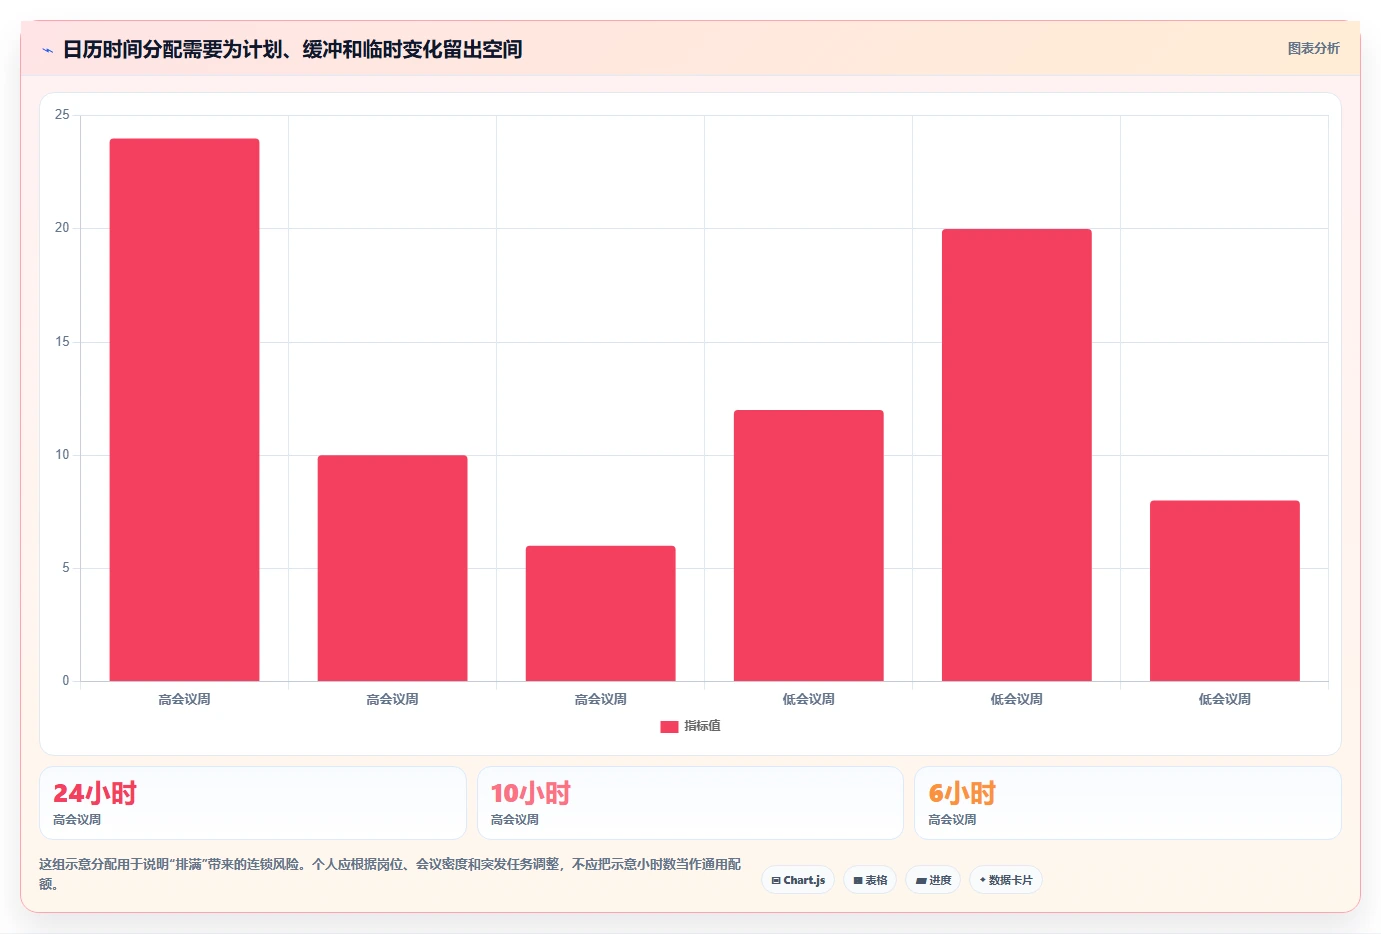Select the 数据卡片 tag chip

point(1006,880)
